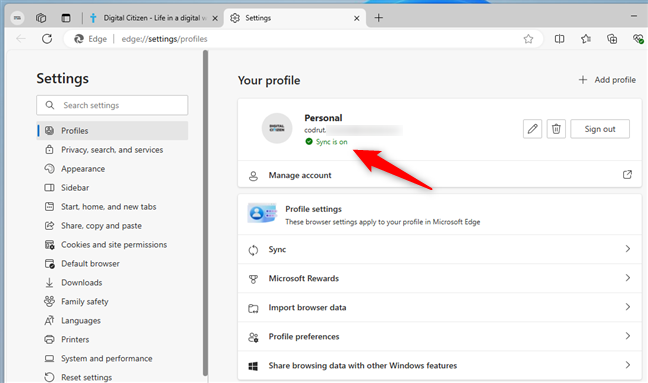
Task: Click the Personal profile picture
Action: tap(277, 128)
